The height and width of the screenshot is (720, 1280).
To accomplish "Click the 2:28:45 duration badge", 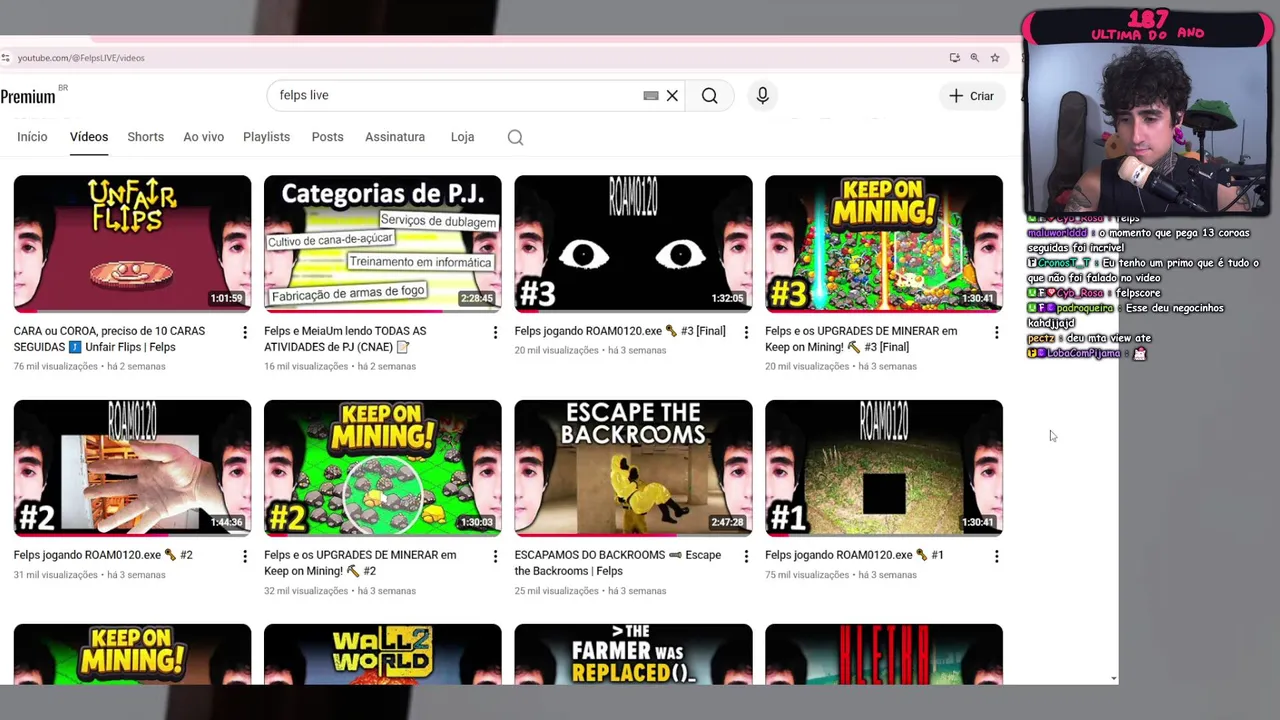I will click(477, 298).
